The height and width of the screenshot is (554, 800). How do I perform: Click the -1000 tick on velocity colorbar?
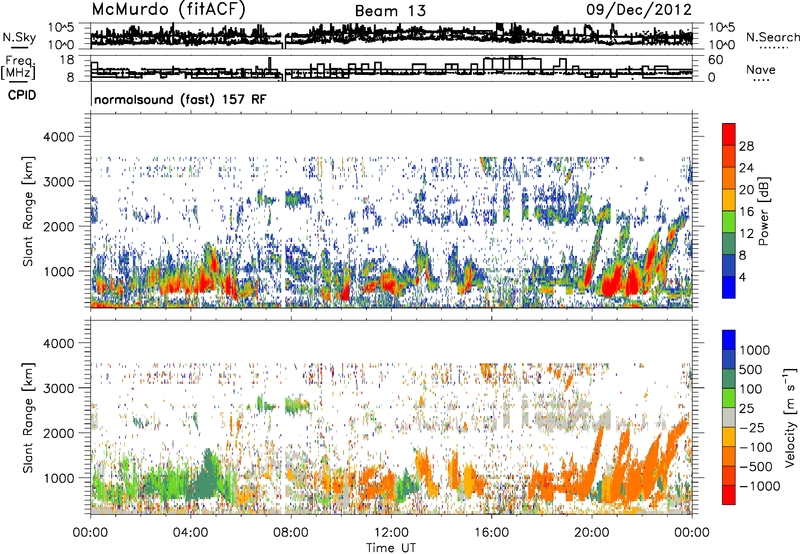(x=759, y=486)
